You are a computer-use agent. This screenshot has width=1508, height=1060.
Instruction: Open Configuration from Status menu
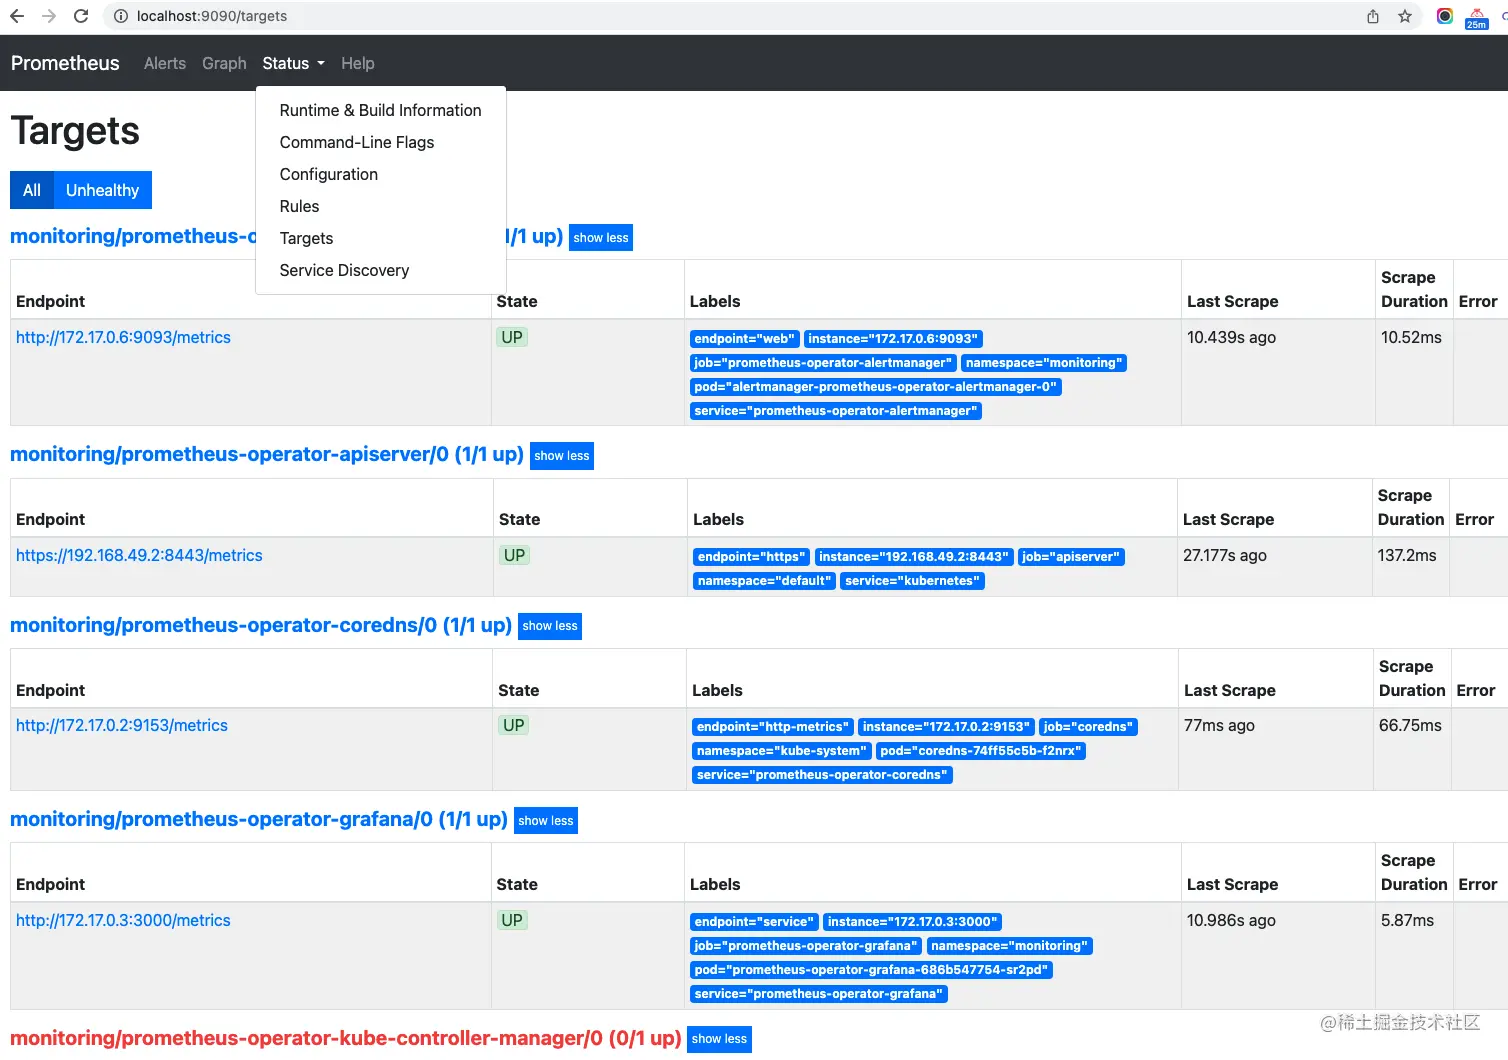[381, 174]
